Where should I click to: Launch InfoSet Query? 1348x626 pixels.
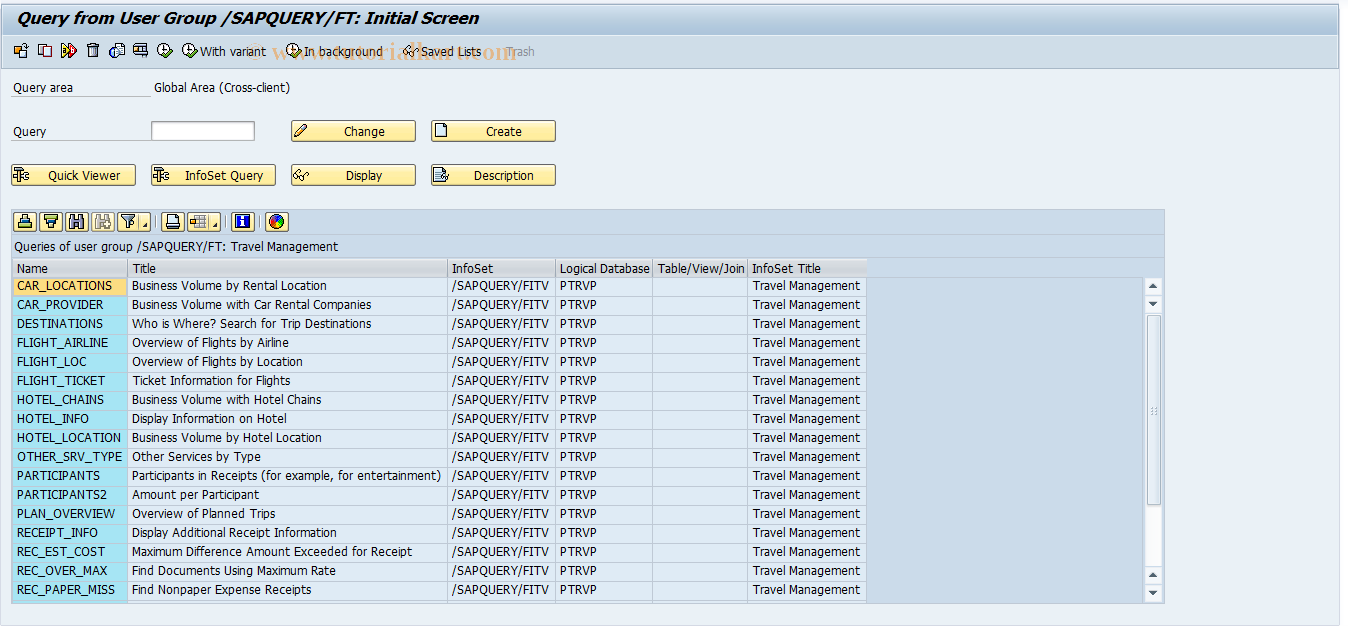pos(213,175)
